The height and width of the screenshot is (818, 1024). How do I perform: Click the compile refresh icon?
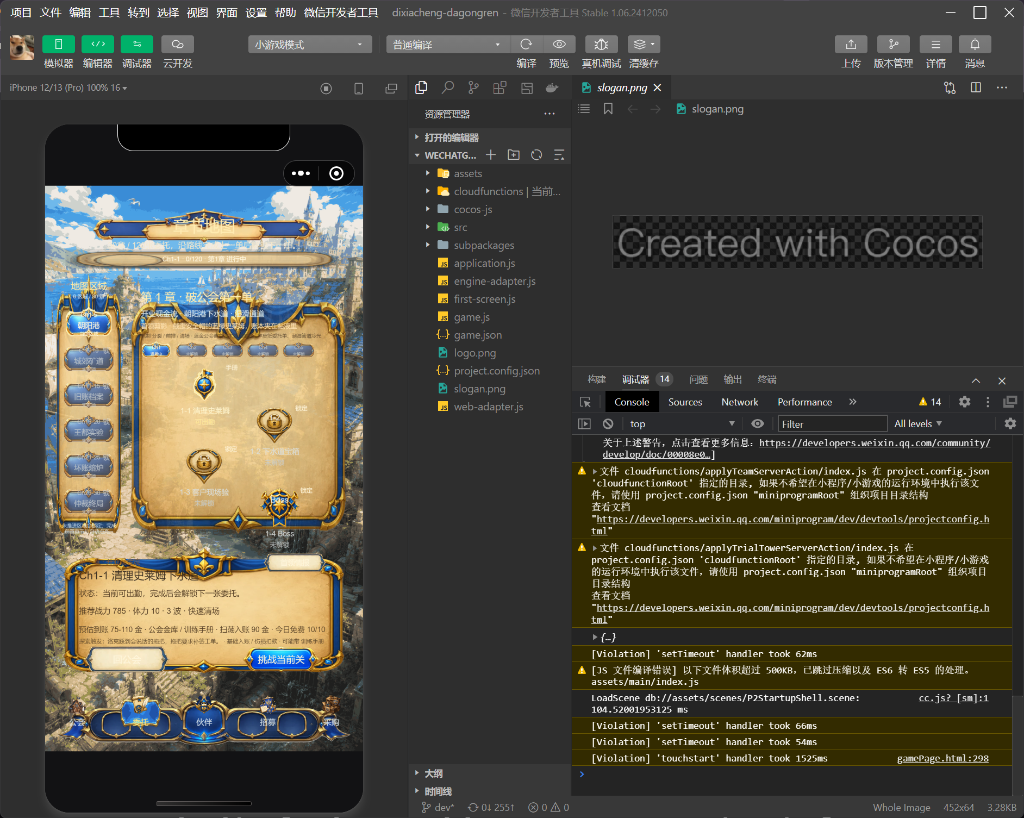coord(526,44)
